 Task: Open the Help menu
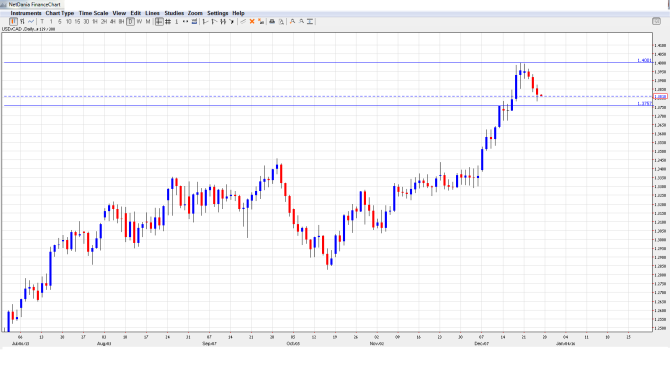pyautogui.click(x=238, y=13)
